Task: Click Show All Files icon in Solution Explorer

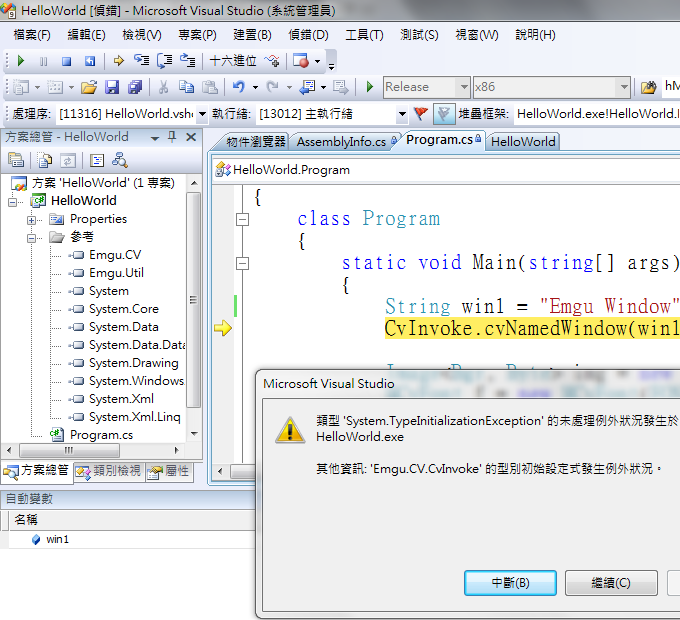Action: coord(45,160)
